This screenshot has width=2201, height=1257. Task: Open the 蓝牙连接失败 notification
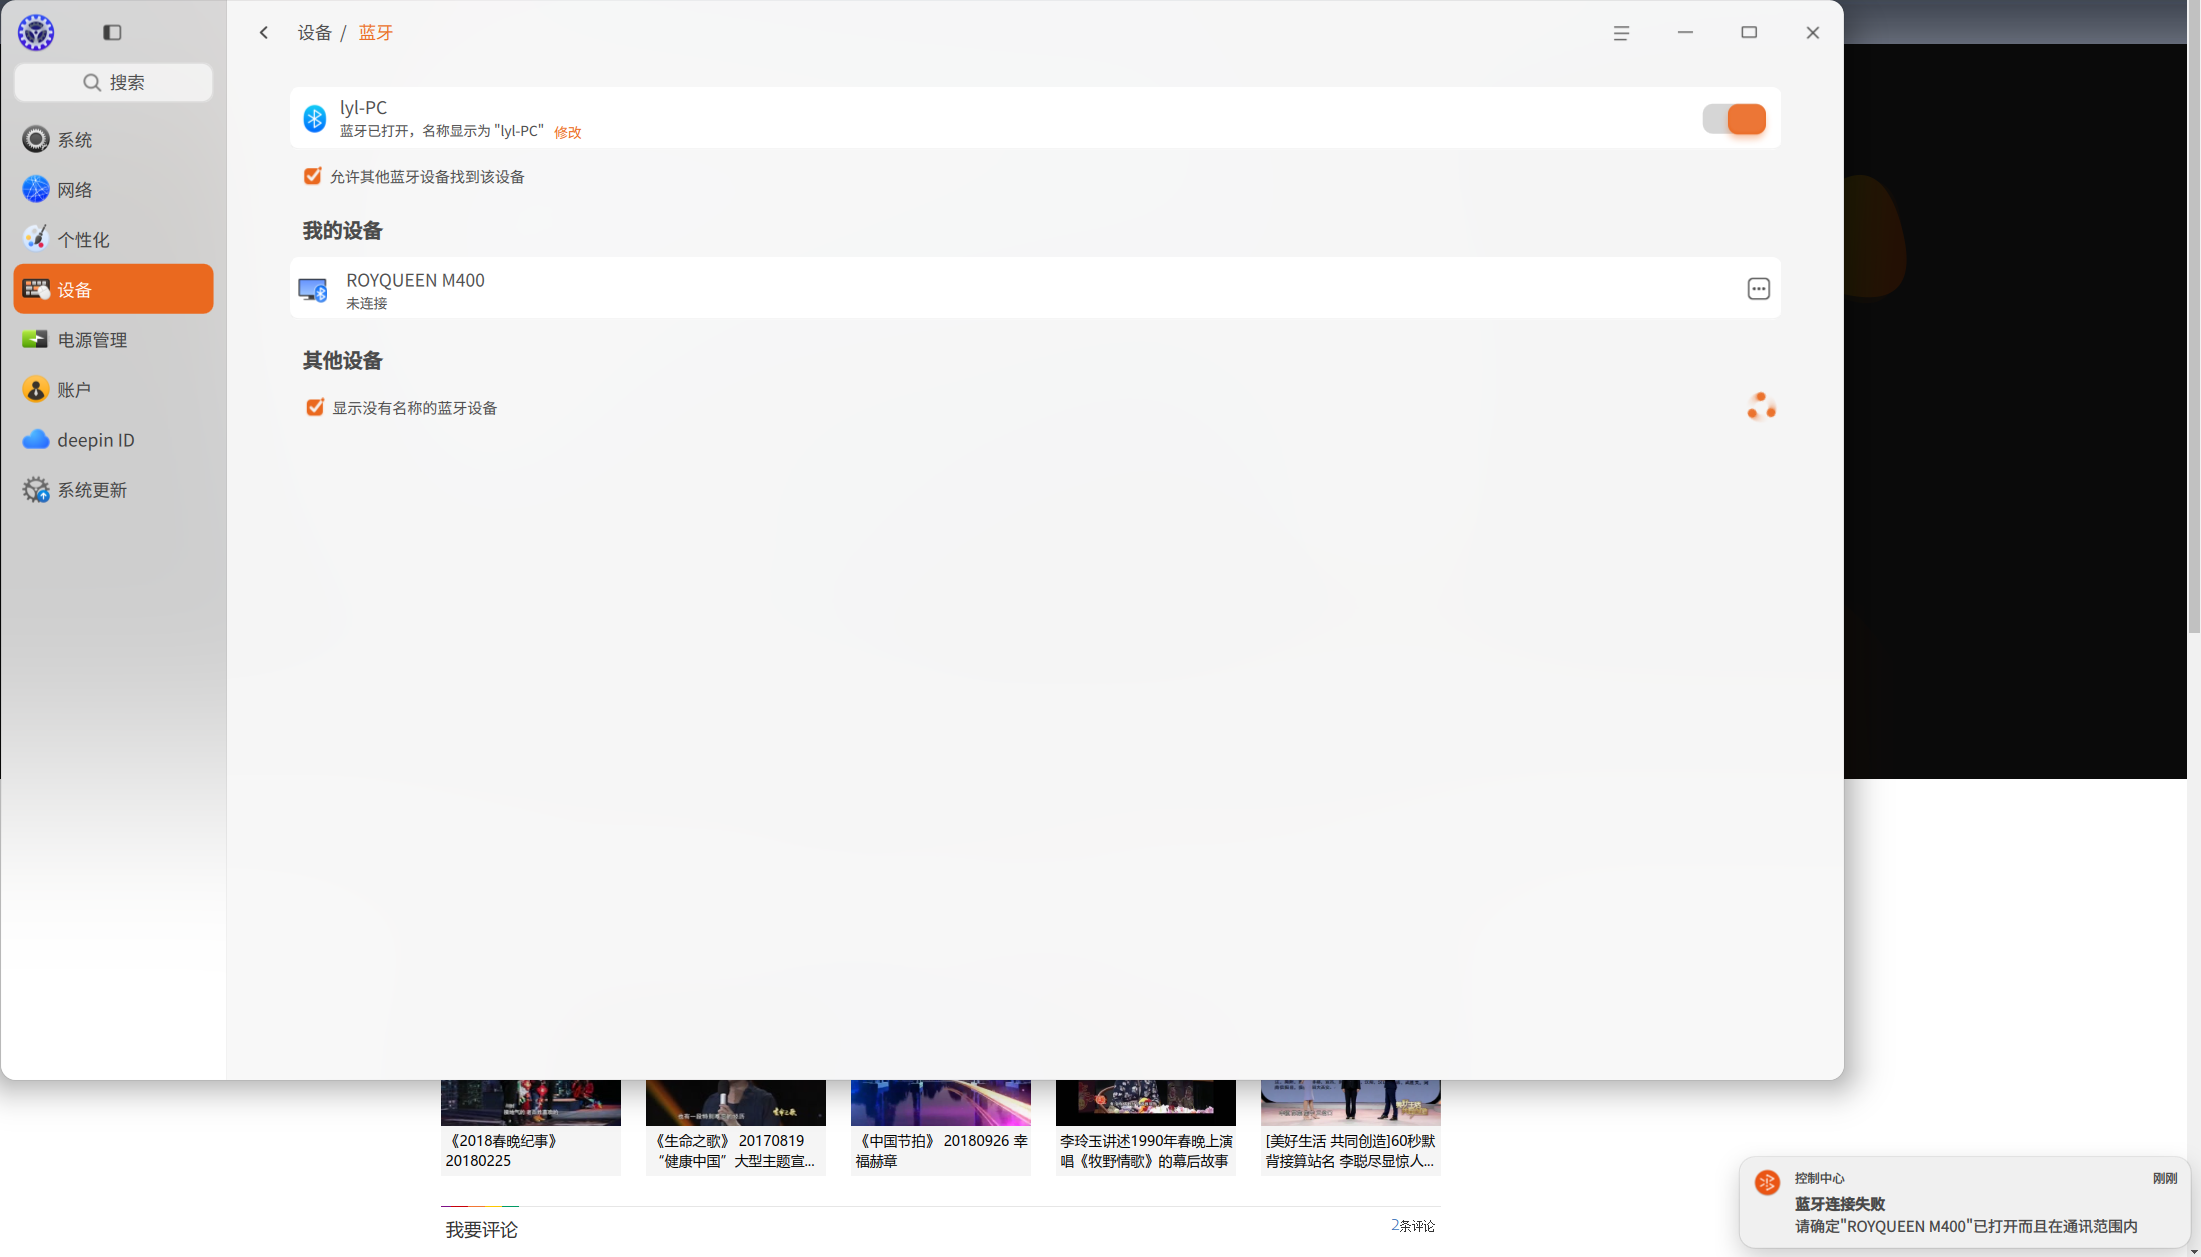click(x=1964, y=1204)
